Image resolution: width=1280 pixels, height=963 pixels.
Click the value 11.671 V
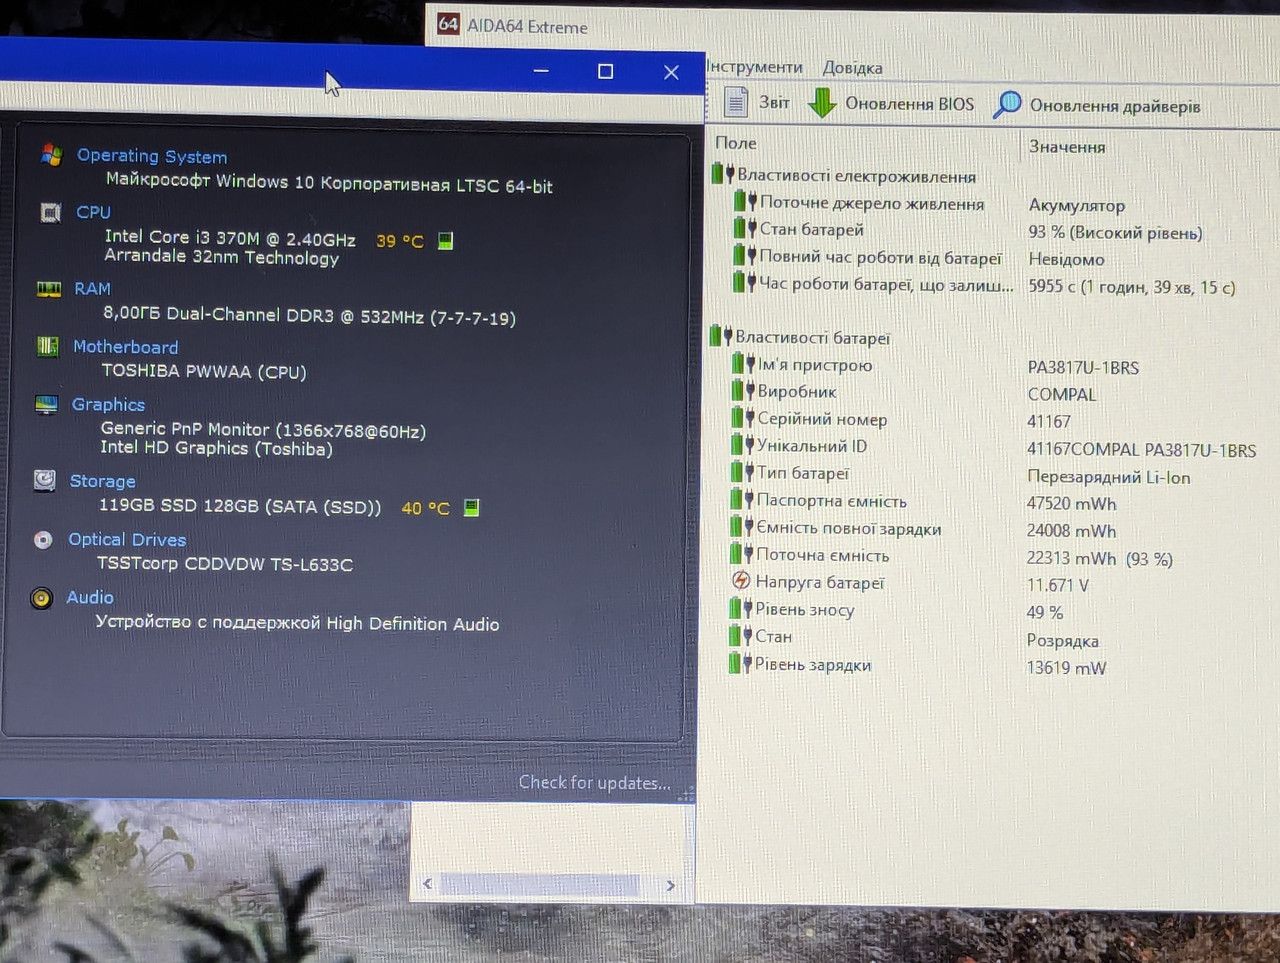coord(1057,585)
